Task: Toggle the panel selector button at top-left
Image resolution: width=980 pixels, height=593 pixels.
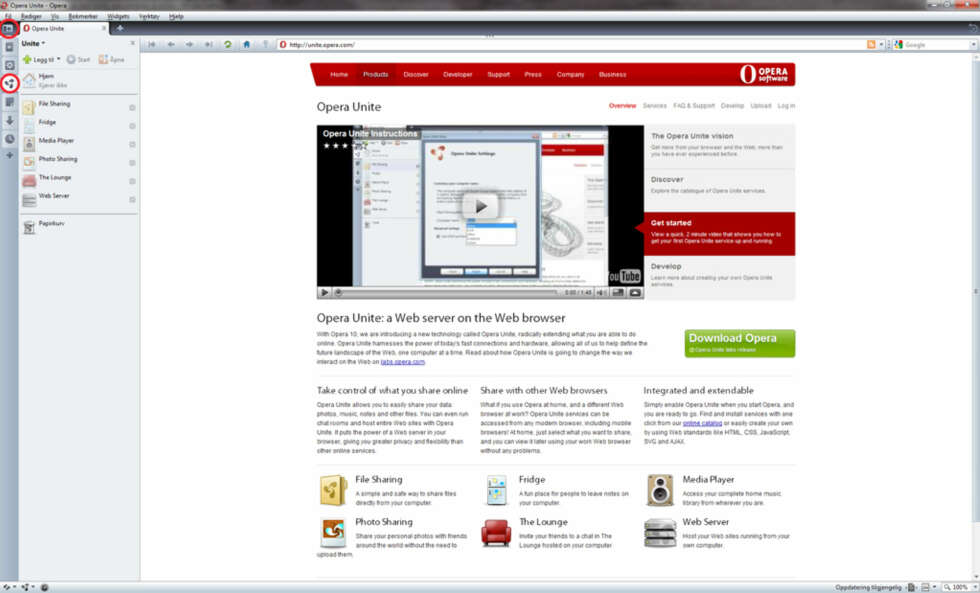Action: point(8,28)
